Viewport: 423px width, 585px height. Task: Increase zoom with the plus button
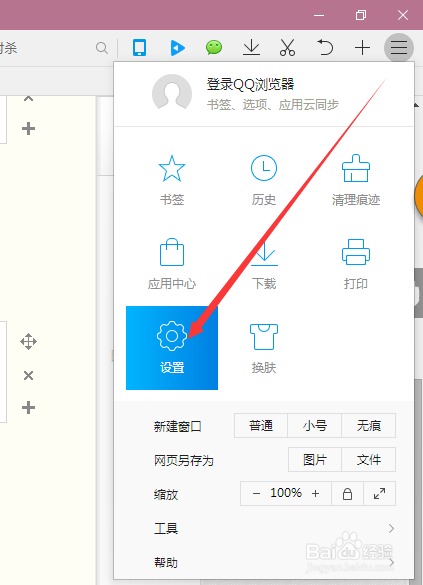click(x=316, y=494)
